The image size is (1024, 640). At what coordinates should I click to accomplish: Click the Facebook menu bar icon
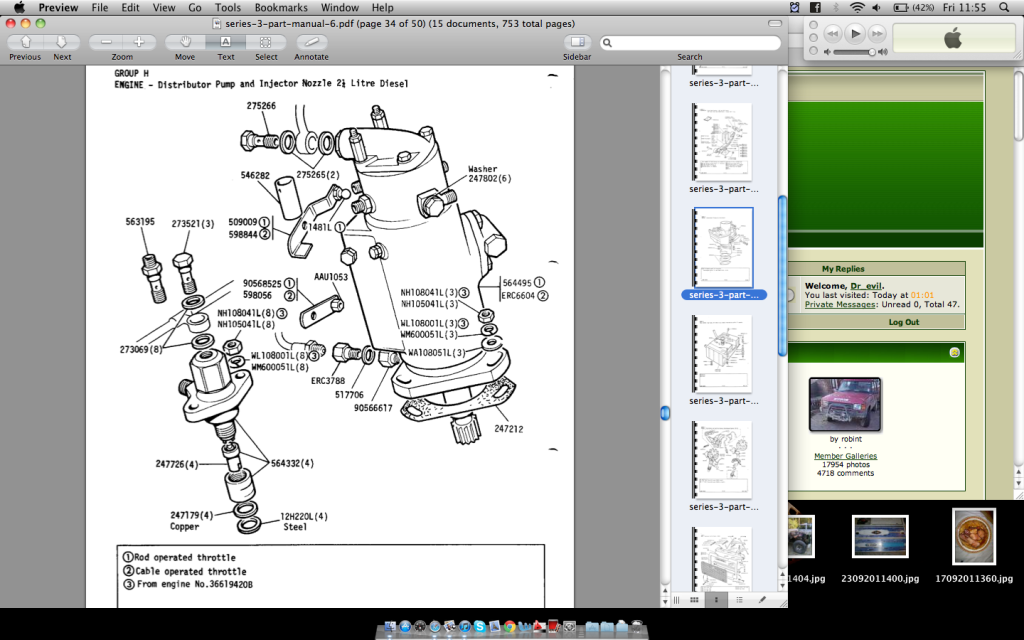tap(815, 7)
